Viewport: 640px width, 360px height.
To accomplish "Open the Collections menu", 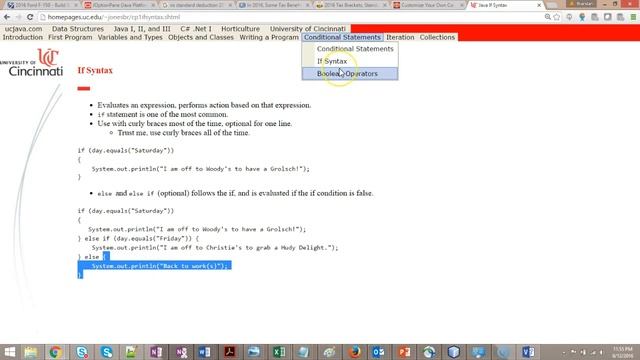I will click(x=437, y=37).
